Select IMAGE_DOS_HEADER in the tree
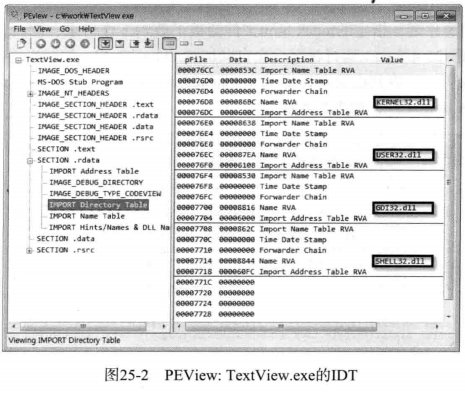The height and width of the screenshot is (402, 465). [73, 71]
